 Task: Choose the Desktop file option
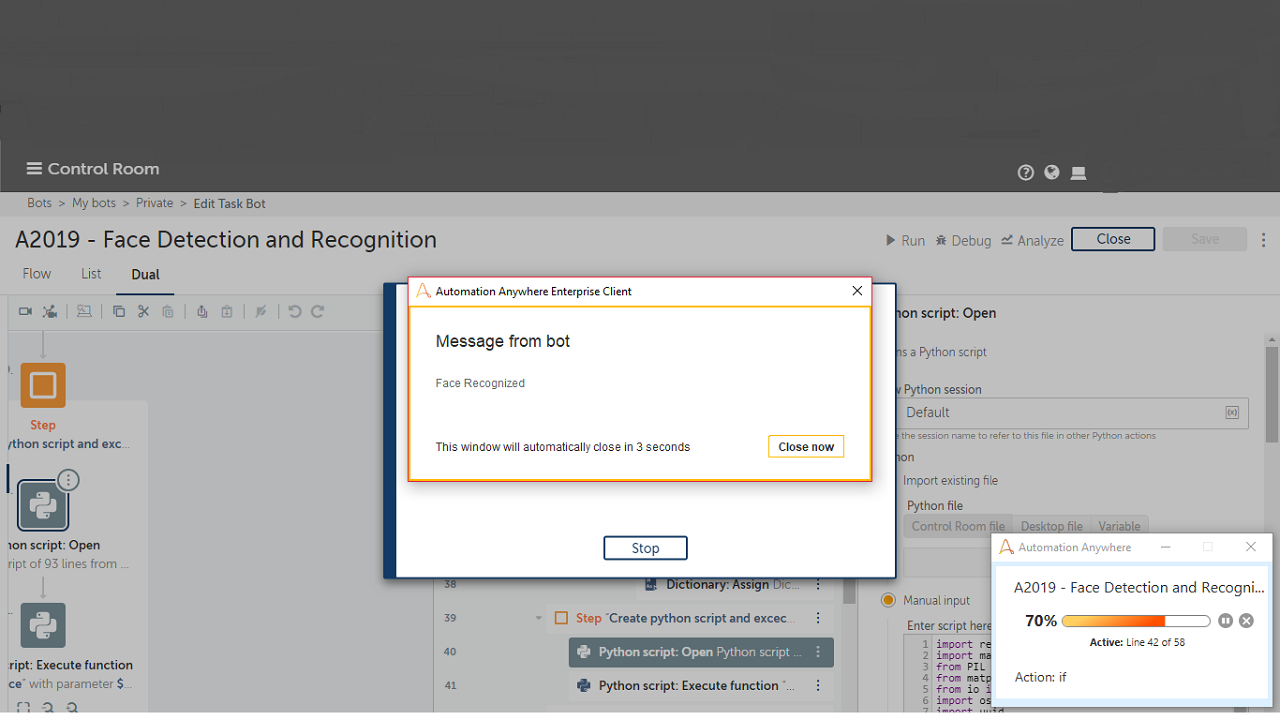point(1051,526)
